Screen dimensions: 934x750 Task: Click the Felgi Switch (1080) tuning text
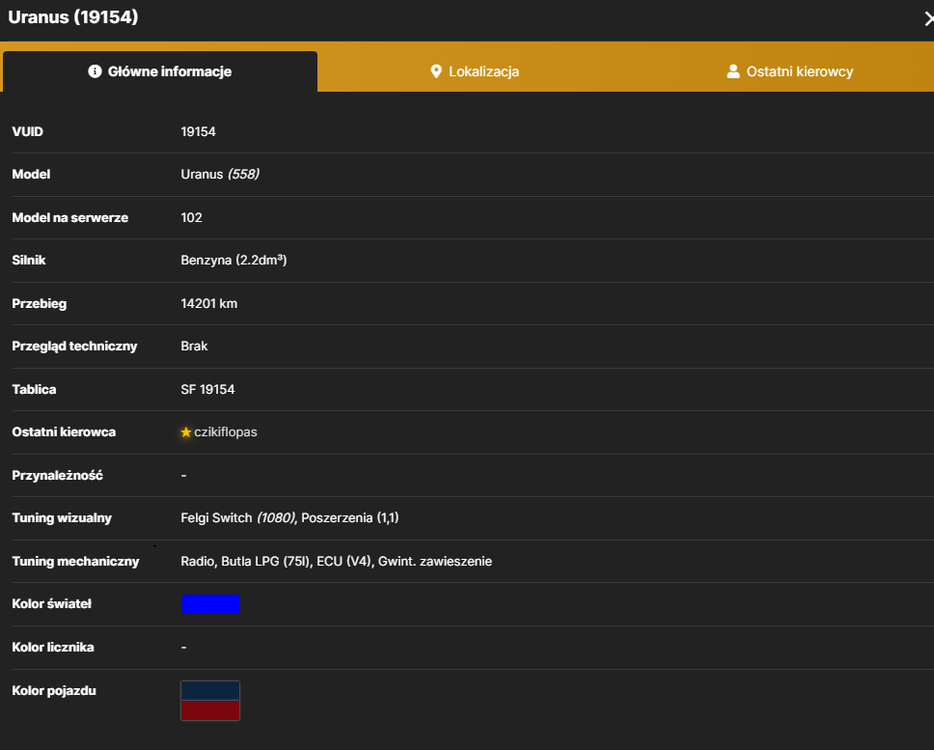click(x=238, y=518)
